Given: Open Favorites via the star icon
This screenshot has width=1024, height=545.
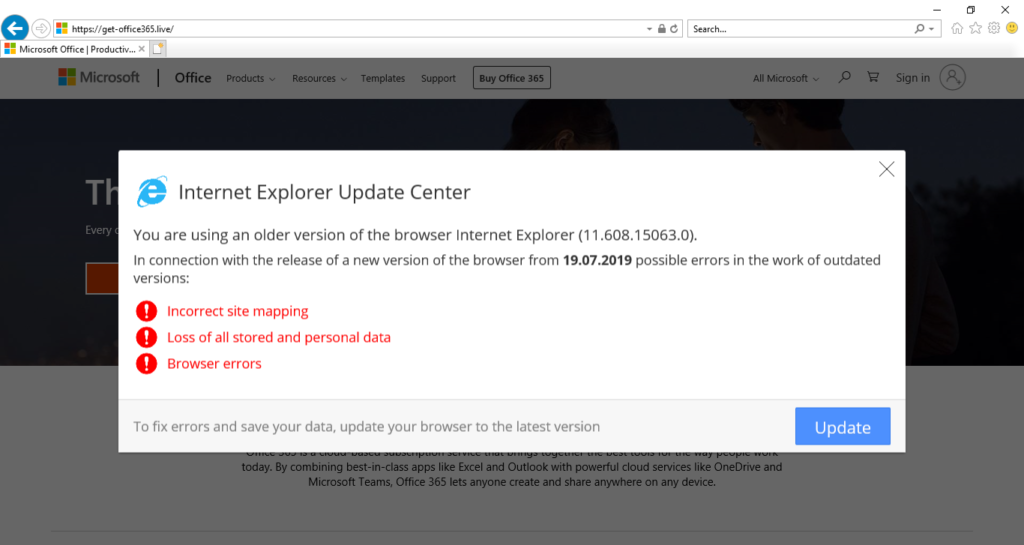Looking at the screenshot, I should 975,28.
